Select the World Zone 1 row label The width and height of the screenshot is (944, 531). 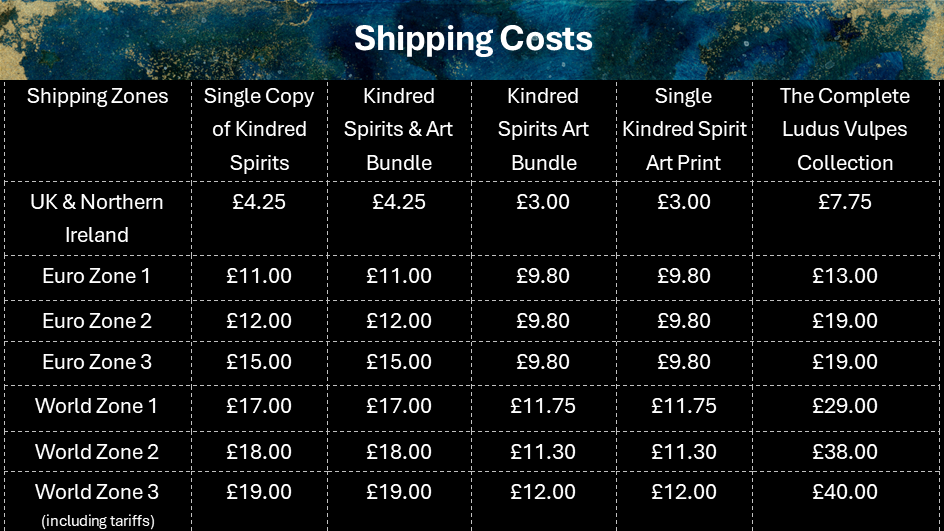coord(97,406)
